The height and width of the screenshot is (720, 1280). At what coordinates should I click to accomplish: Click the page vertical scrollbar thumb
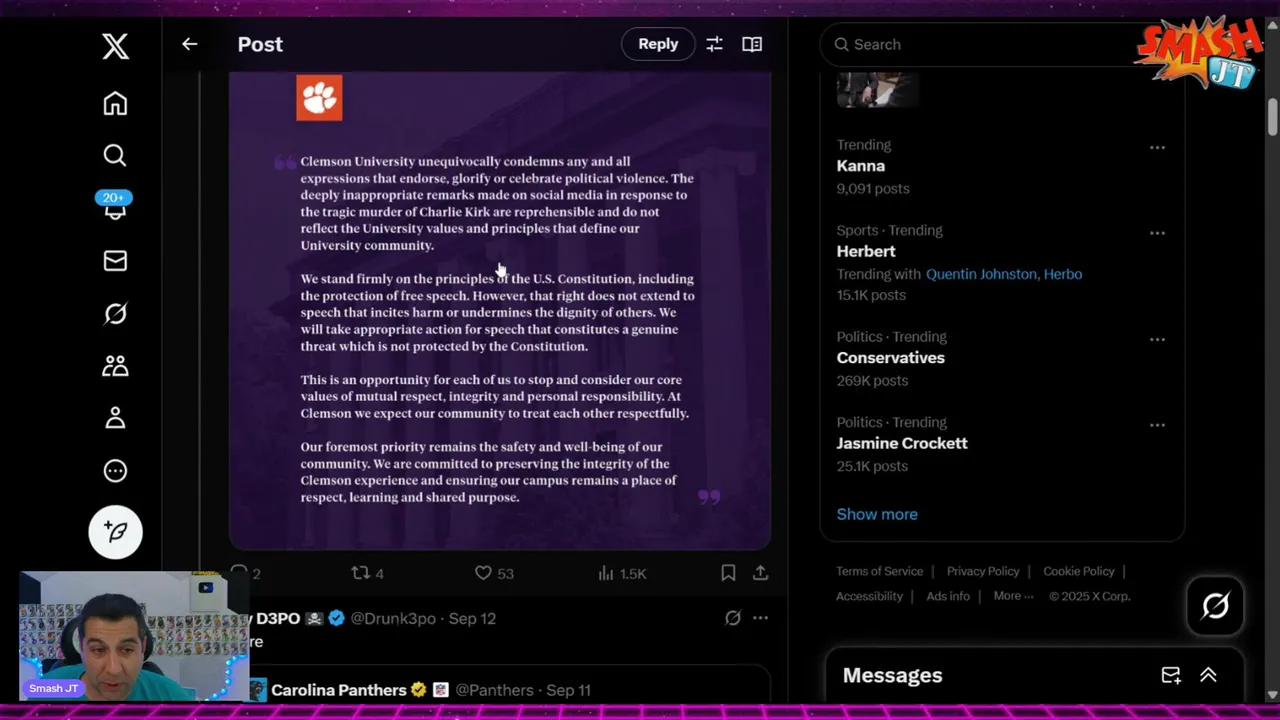click(1272, 116)
